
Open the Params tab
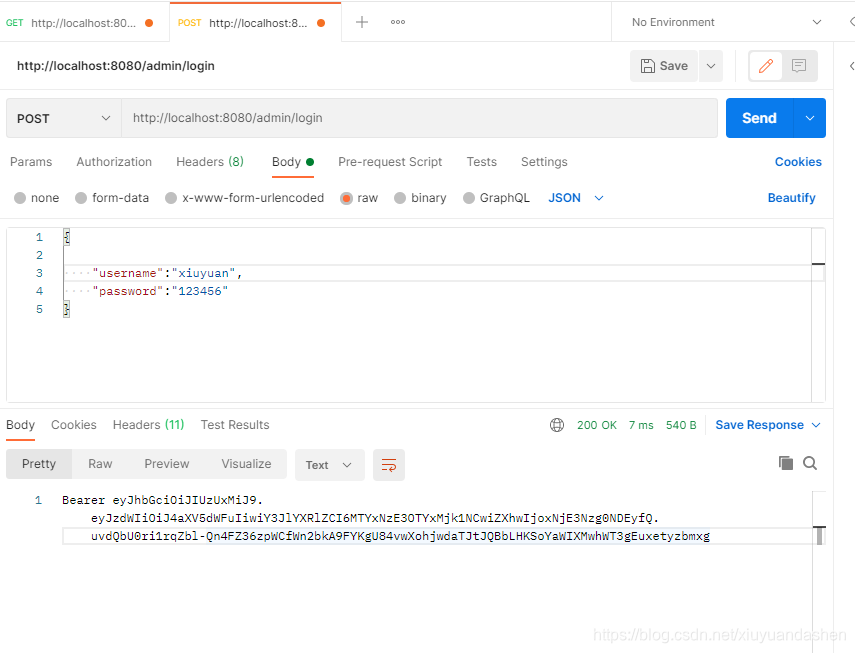click(31, 162)
